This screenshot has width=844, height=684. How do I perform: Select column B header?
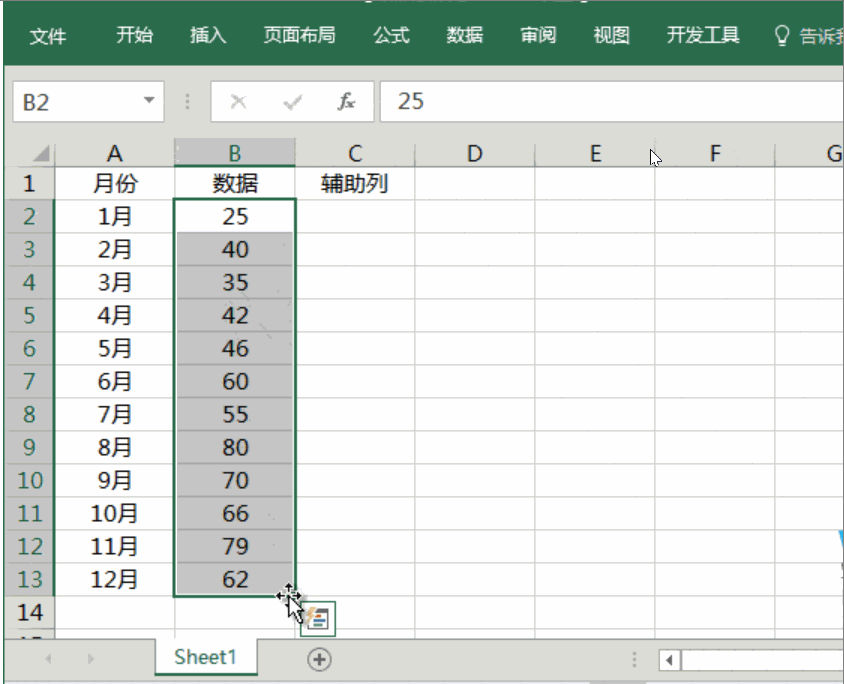tap(235, 153)
